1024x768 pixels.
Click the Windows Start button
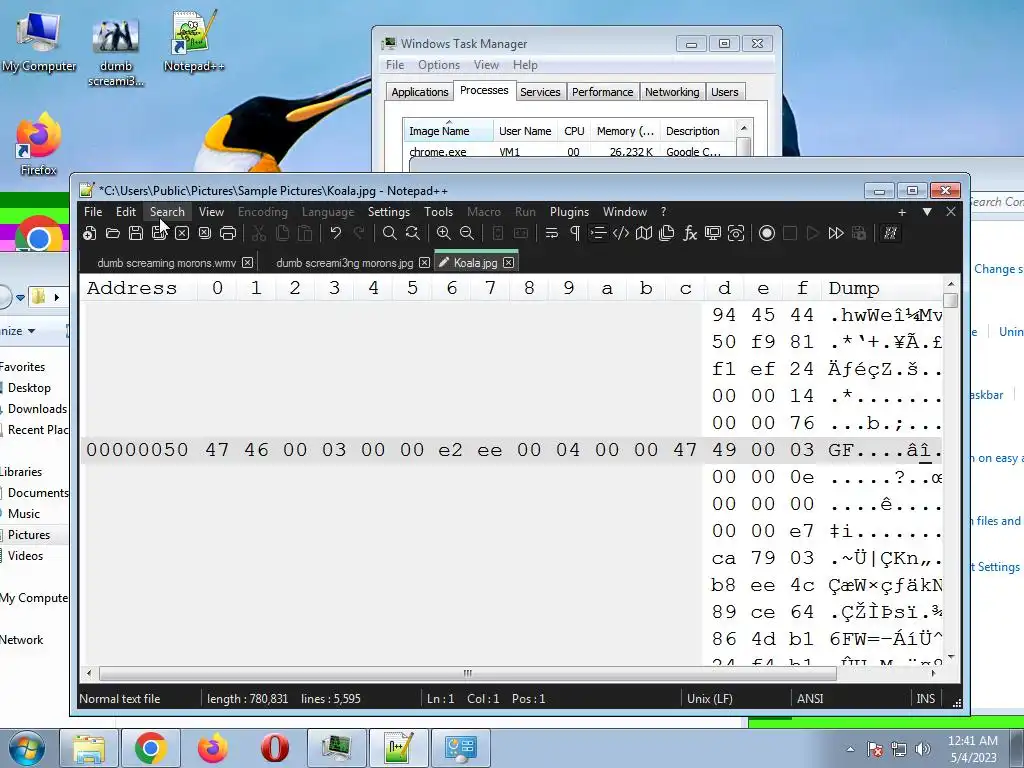pos(27,748)
